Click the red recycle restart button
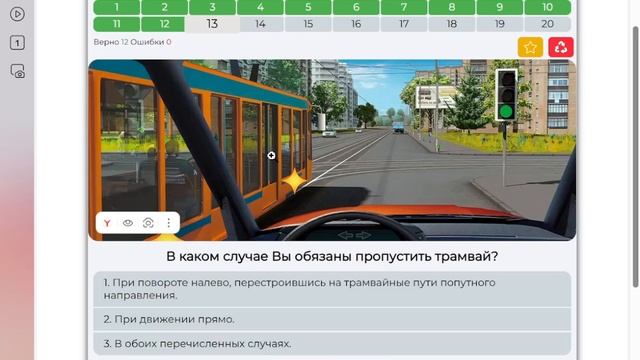640x360 pixels. click(x=561, y=47)
